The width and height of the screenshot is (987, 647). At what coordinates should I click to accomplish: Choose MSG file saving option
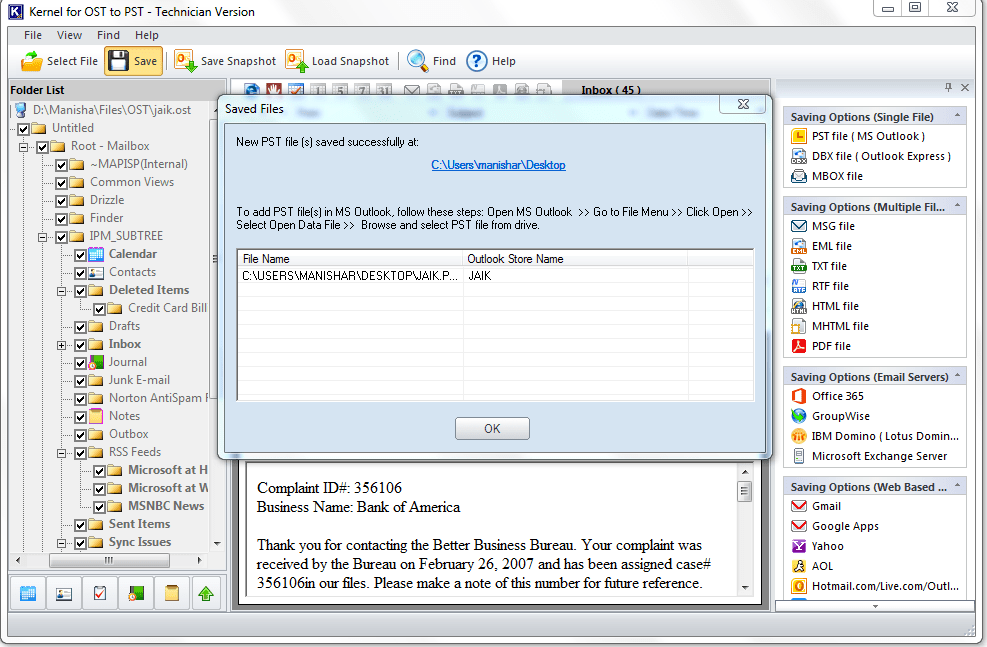(823, 226)
